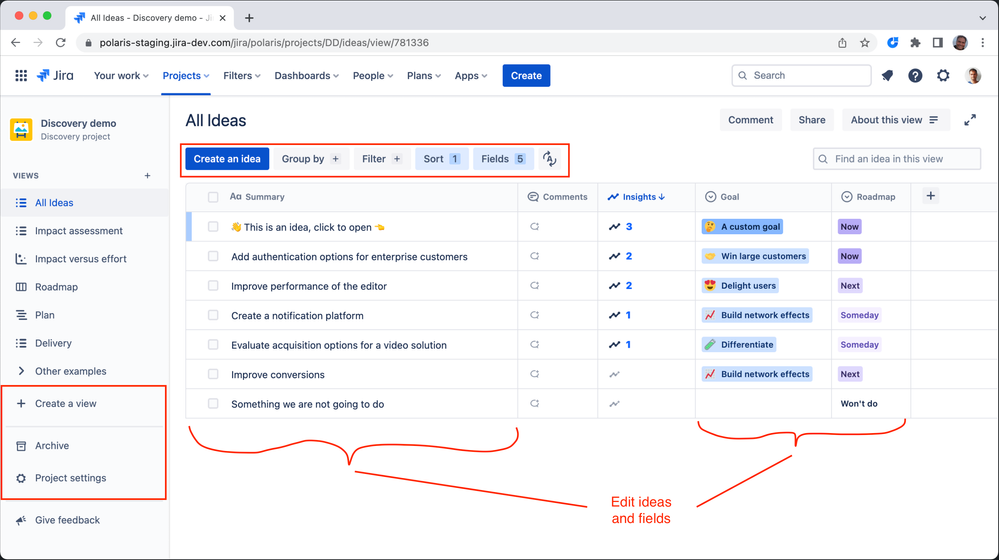Screen dimensions: 999x560
Task: Toggle the browser side panel icon
Action: [937, 43]
